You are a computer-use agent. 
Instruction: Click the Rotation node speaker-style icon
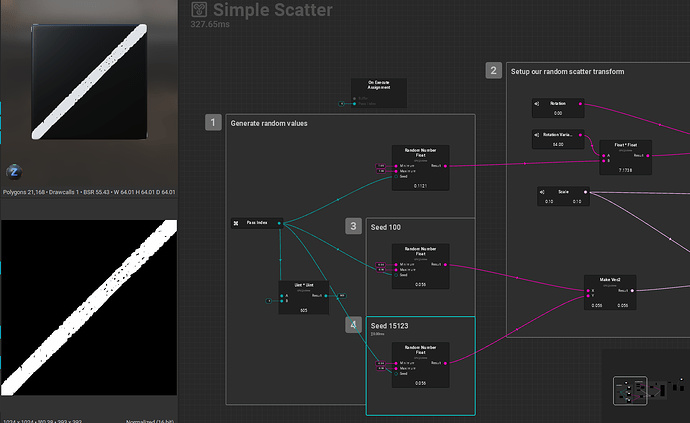pyautogui.click(x=538, y=103)
